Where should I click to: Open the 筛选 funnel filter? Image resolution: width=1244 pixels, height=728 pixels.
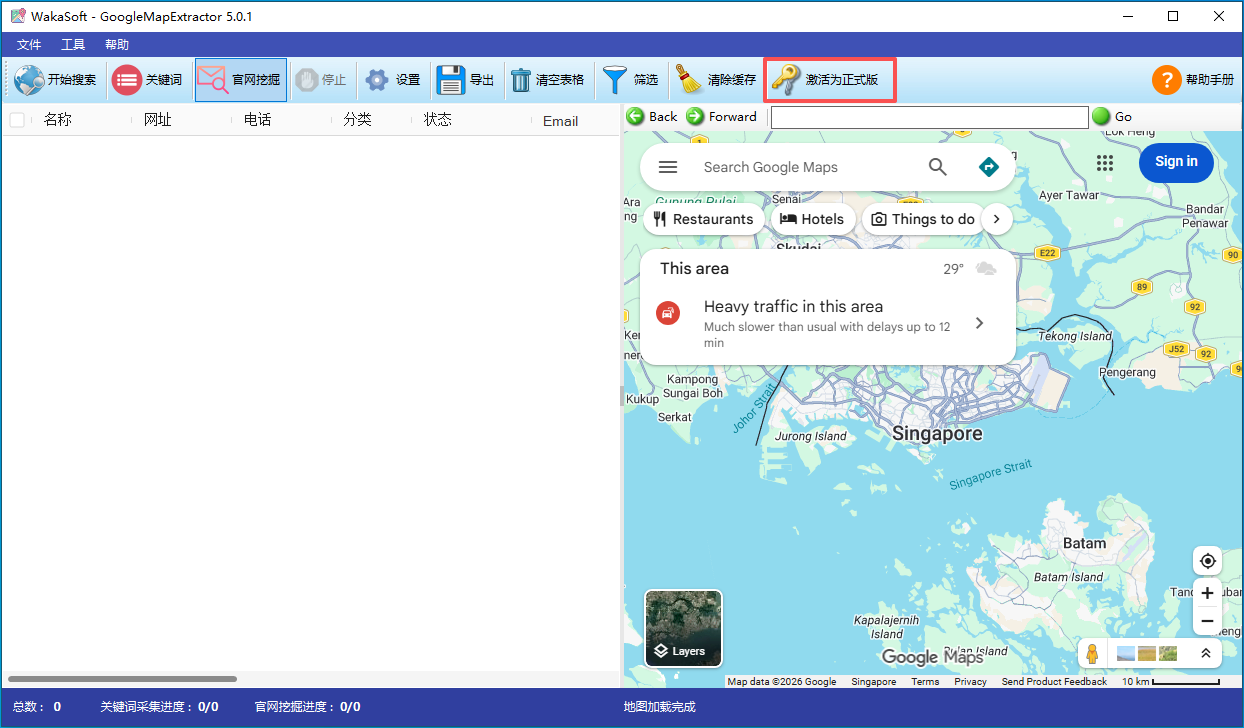631,80
